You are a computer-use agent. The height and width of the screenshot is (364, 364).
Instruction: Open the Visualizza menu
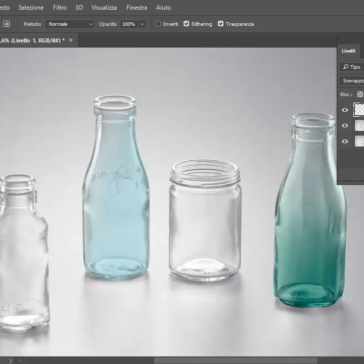[104, 7]
